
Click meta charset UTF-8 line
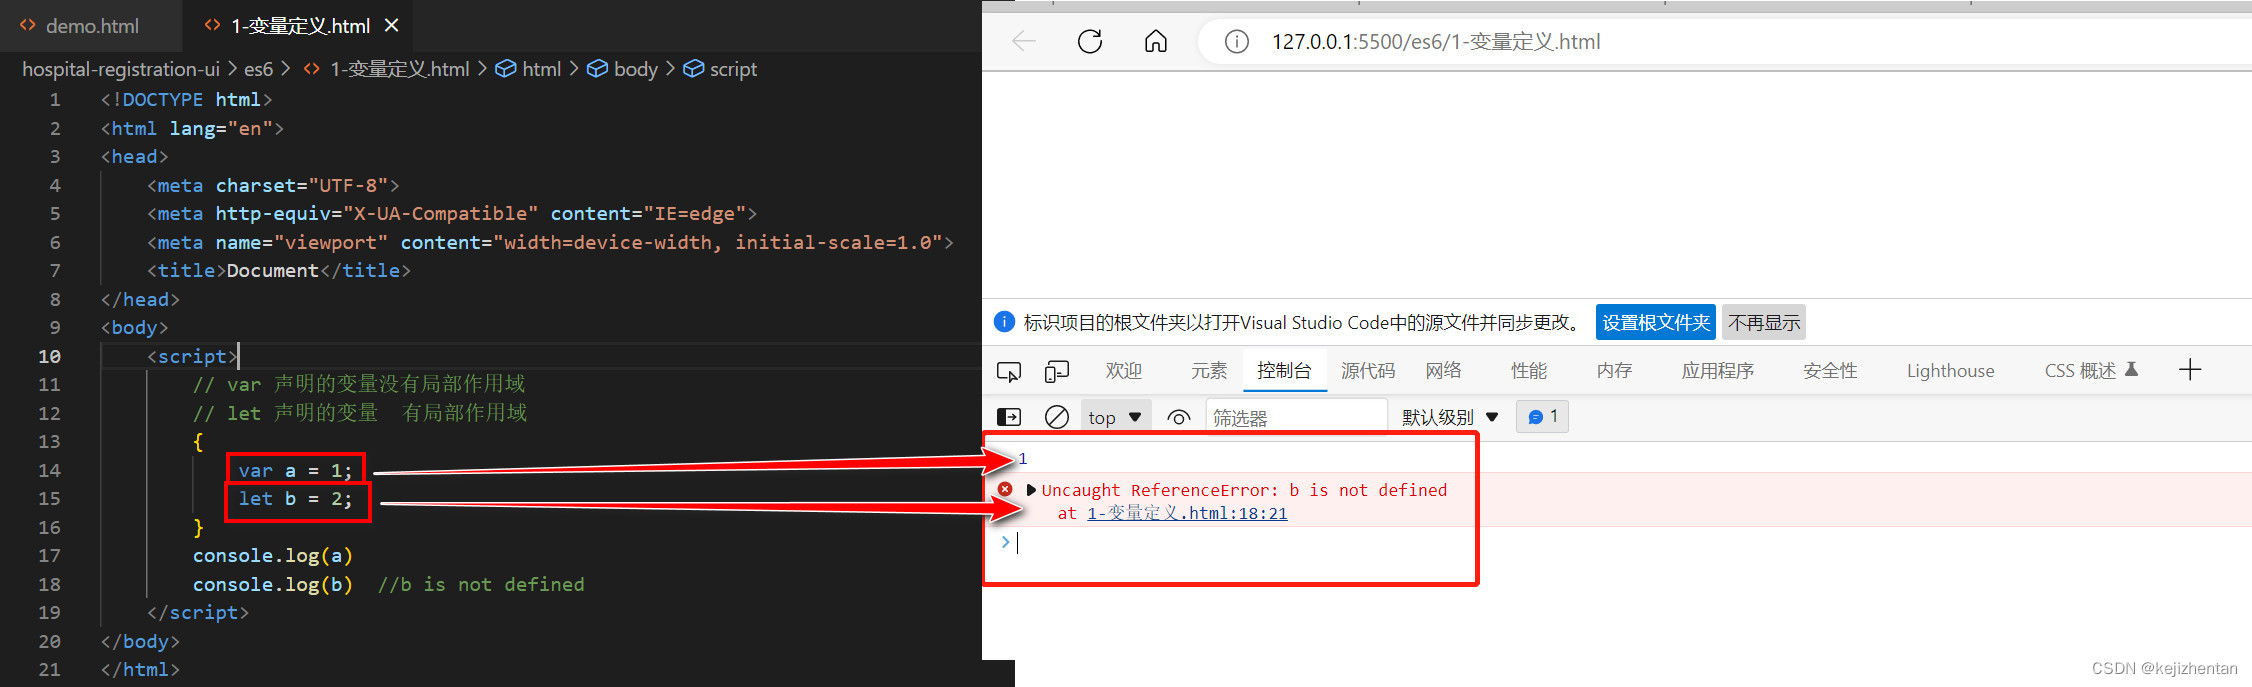point(273,185)
